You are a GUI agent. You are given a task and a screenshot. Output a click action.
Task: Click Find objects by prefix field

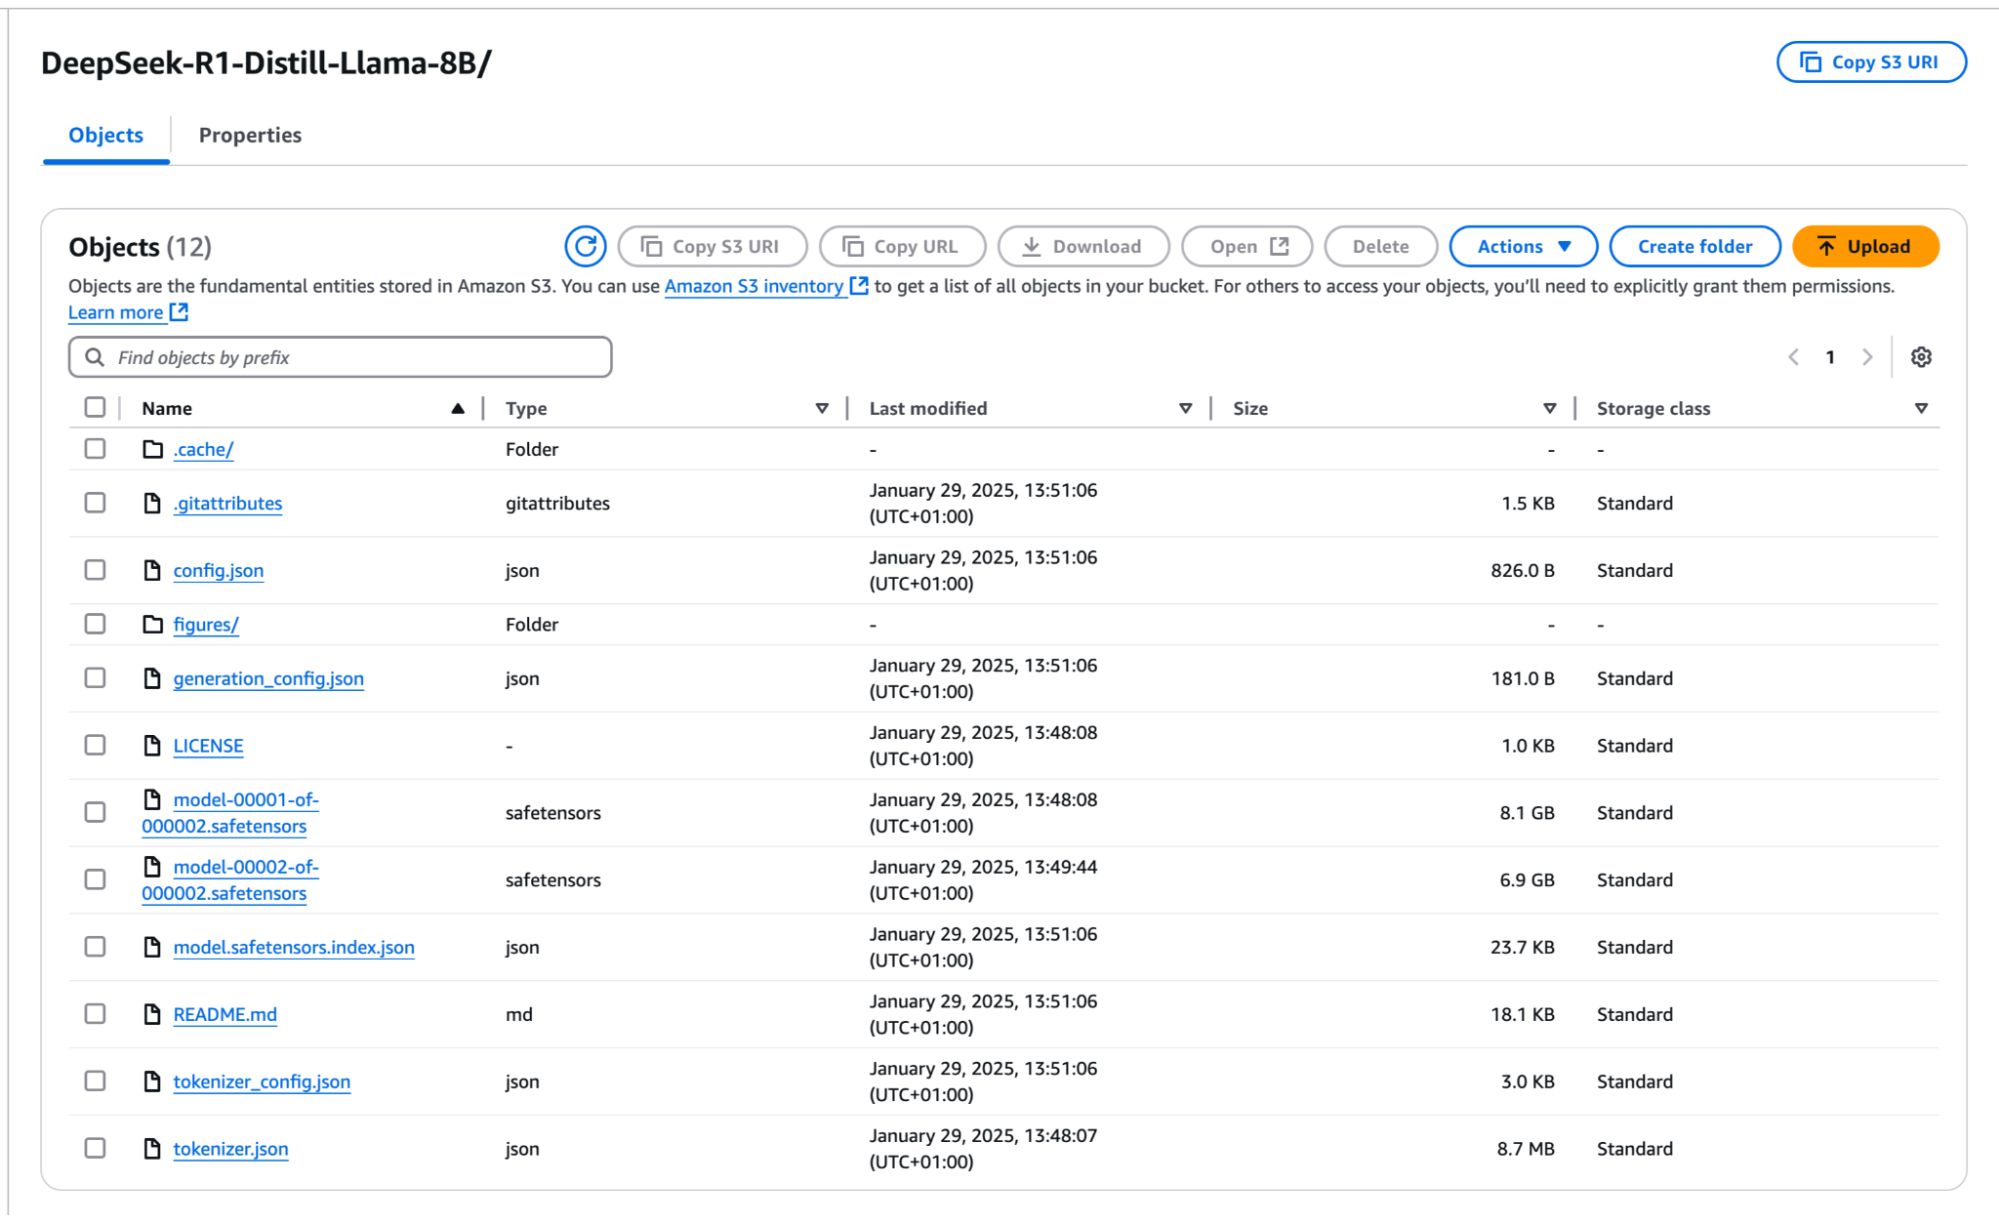tap(340, 357)
